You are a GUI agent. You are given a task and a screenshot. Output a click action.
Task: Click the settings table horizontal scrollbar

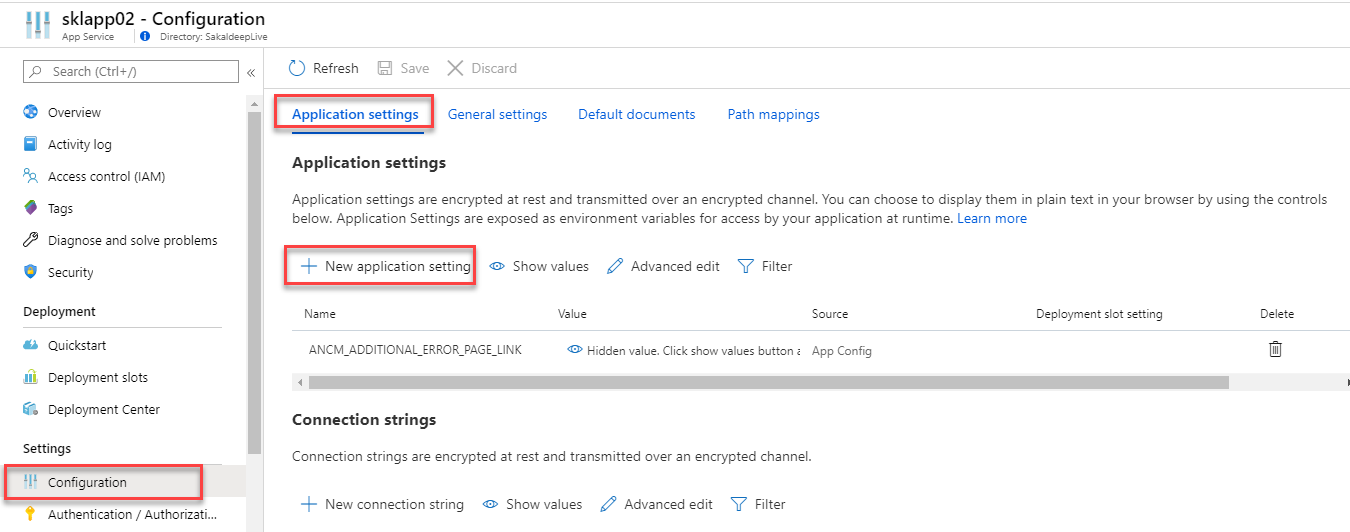coord(768,382)
